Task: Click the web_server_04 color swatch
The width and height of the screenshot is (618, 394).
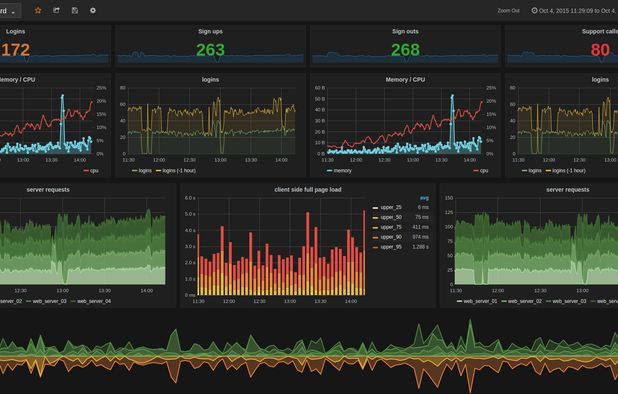Action: coord(73,301)
